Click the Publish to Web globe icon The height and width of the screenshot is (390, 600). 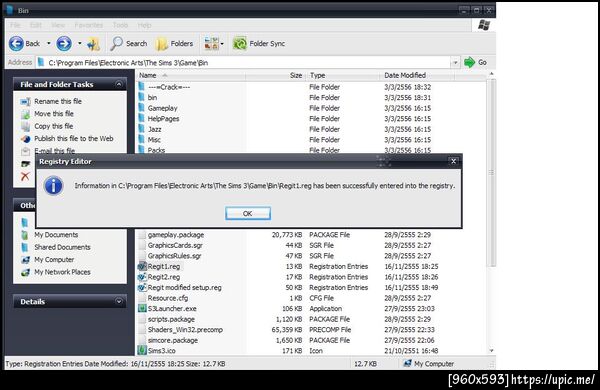click(x=25, y=139)
